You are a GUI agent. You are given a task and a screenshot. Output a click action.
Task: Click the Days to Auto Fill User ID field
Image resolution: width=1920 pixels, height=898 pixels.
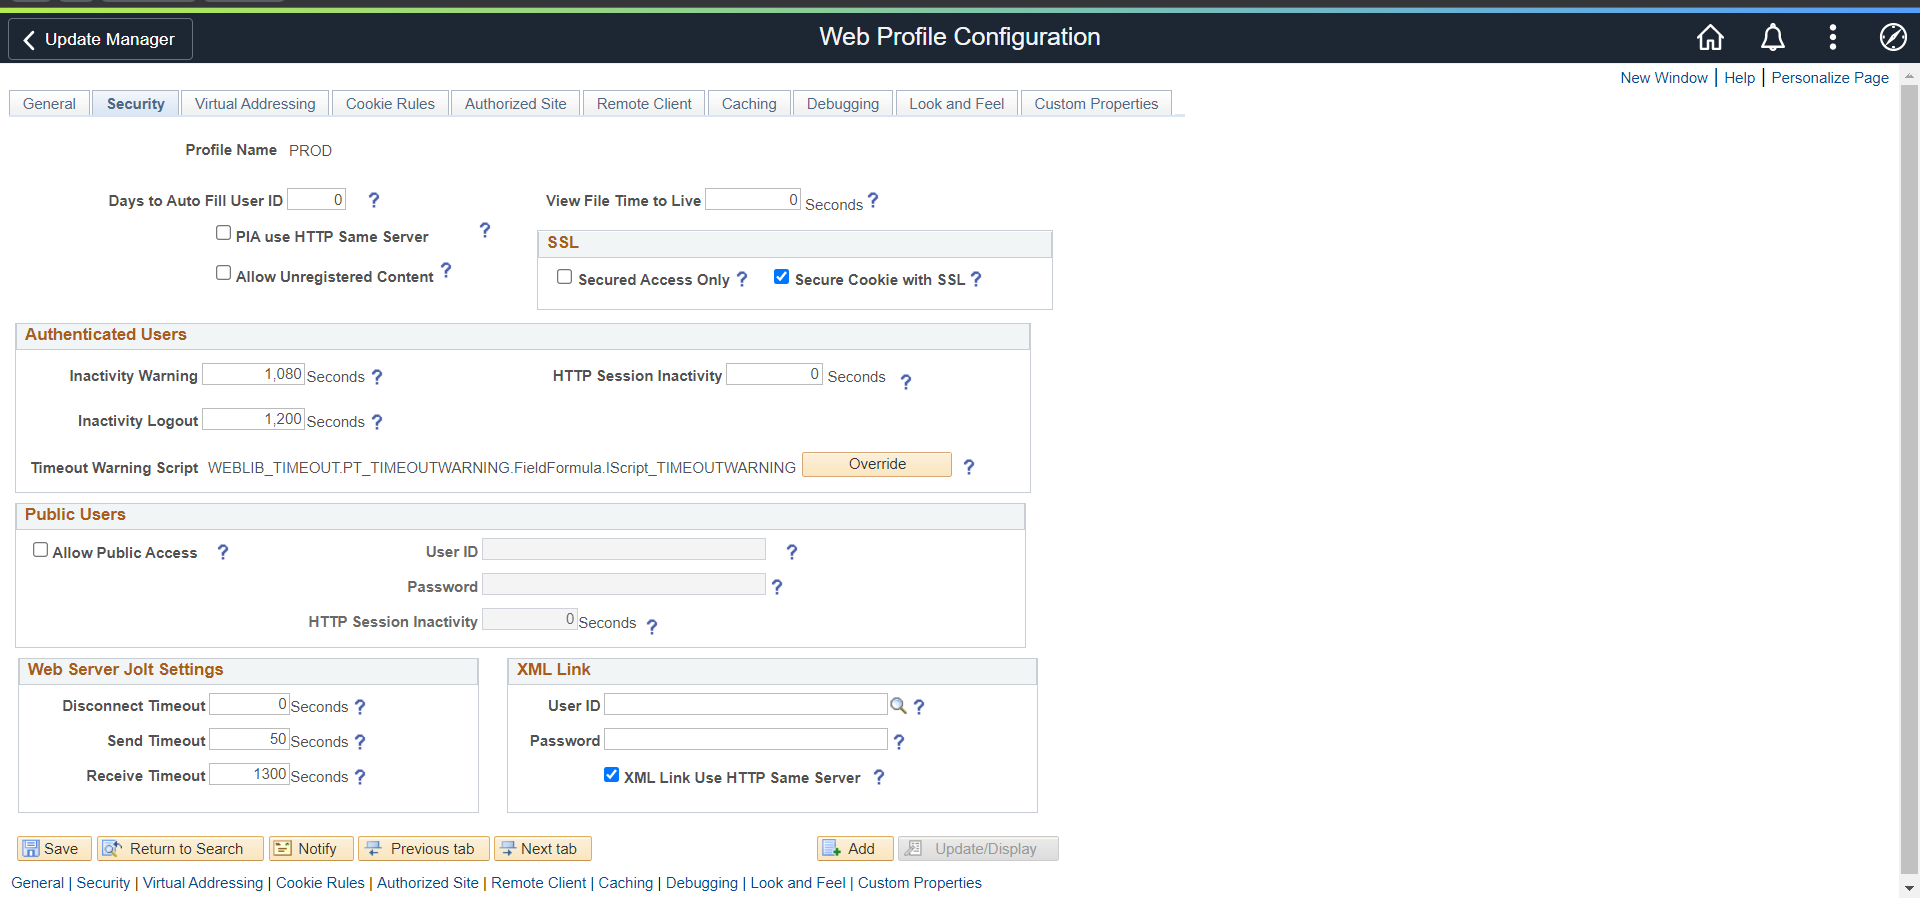(316, 200)
